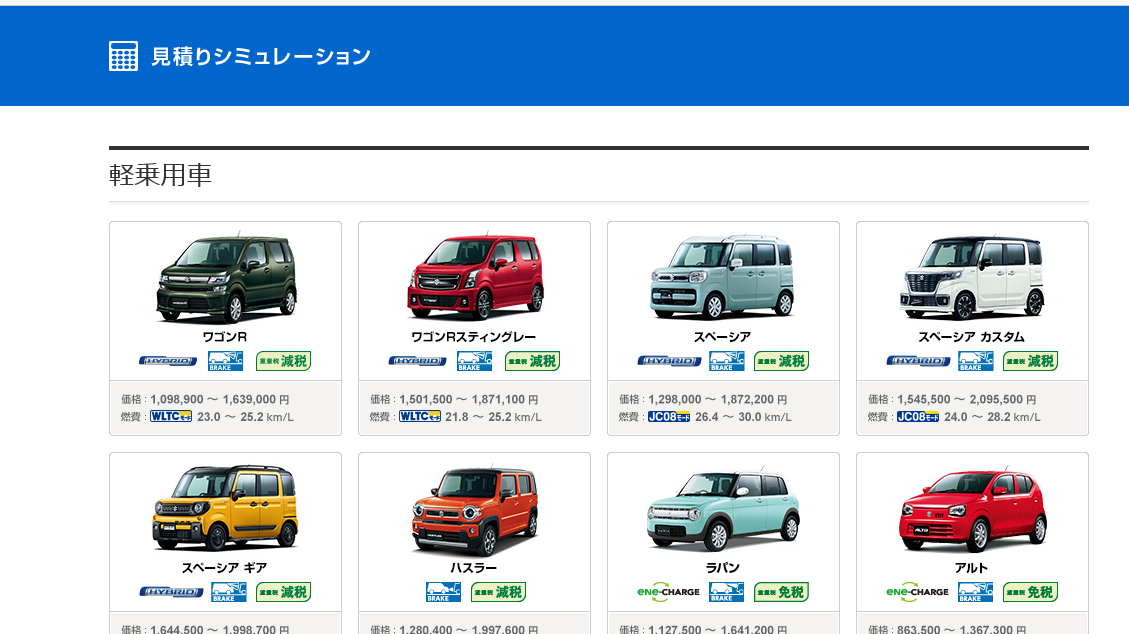Select the yellow スペーシア ギア car image
This screenshot has height=634, width=1129.
click(x=225, y=508)
